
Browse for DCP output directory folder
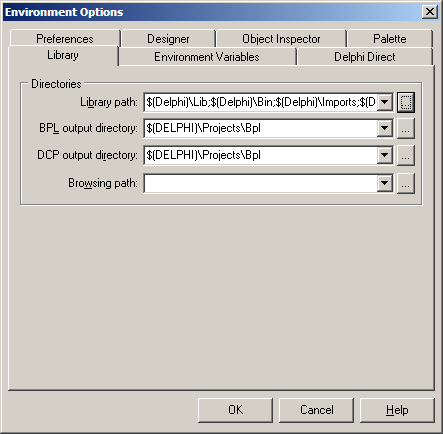click(x=406, y=155)
